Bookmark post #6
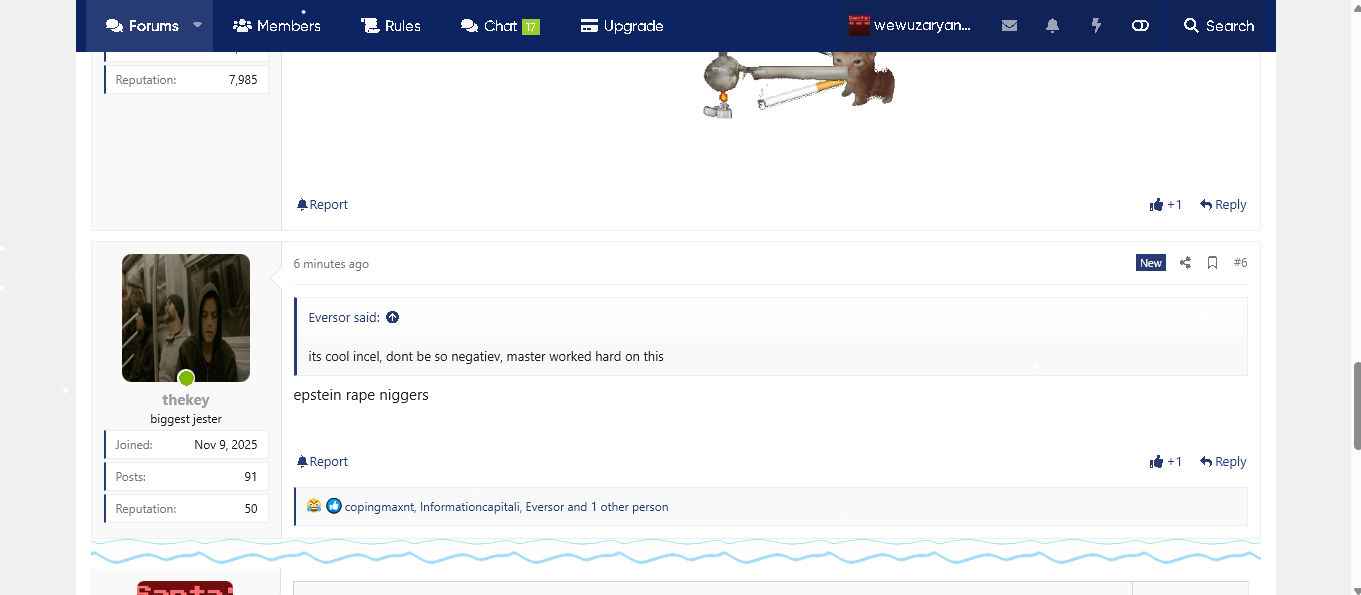Screen dimensions: 1361x595 [x=1212, y=263]
